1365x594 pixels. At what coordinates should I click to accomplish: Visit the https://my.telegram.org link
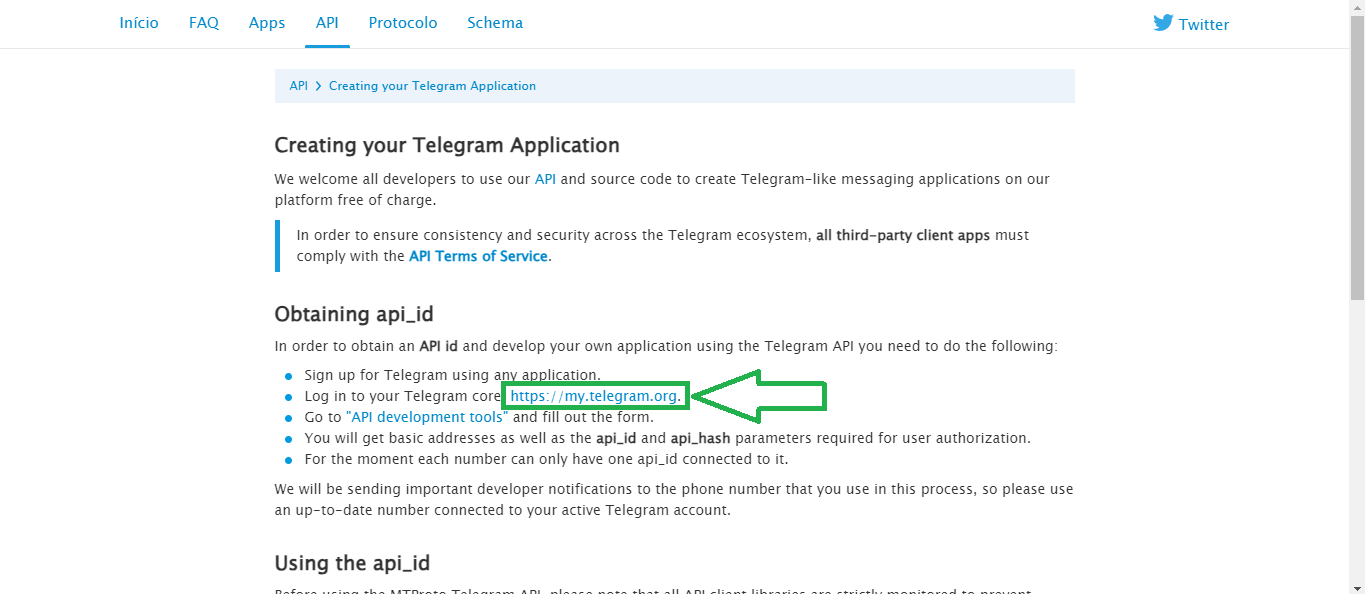click(594, 396)
